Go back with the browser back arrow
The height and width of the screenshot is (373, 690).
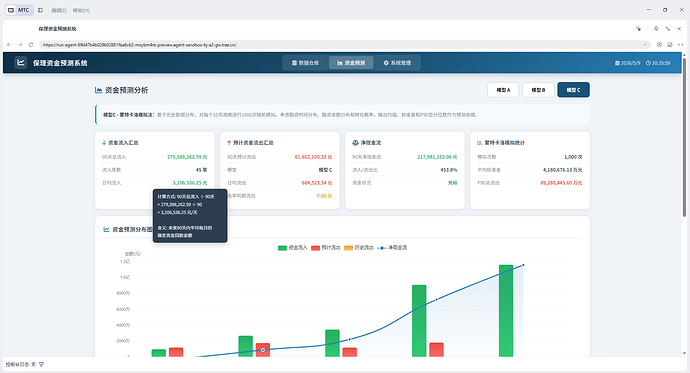(9, 44)
